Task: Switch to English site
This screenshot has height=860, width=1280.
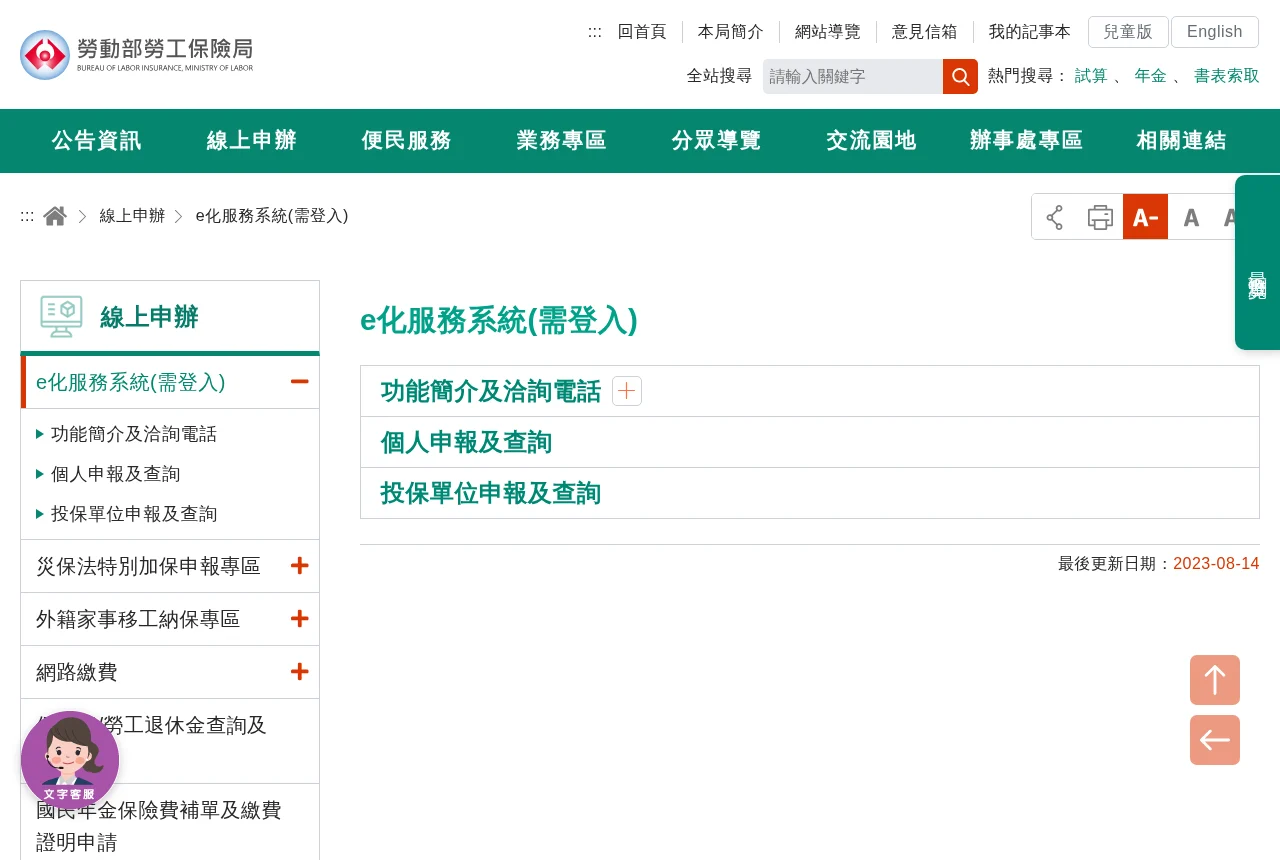Action: [x=1215, y=32]
